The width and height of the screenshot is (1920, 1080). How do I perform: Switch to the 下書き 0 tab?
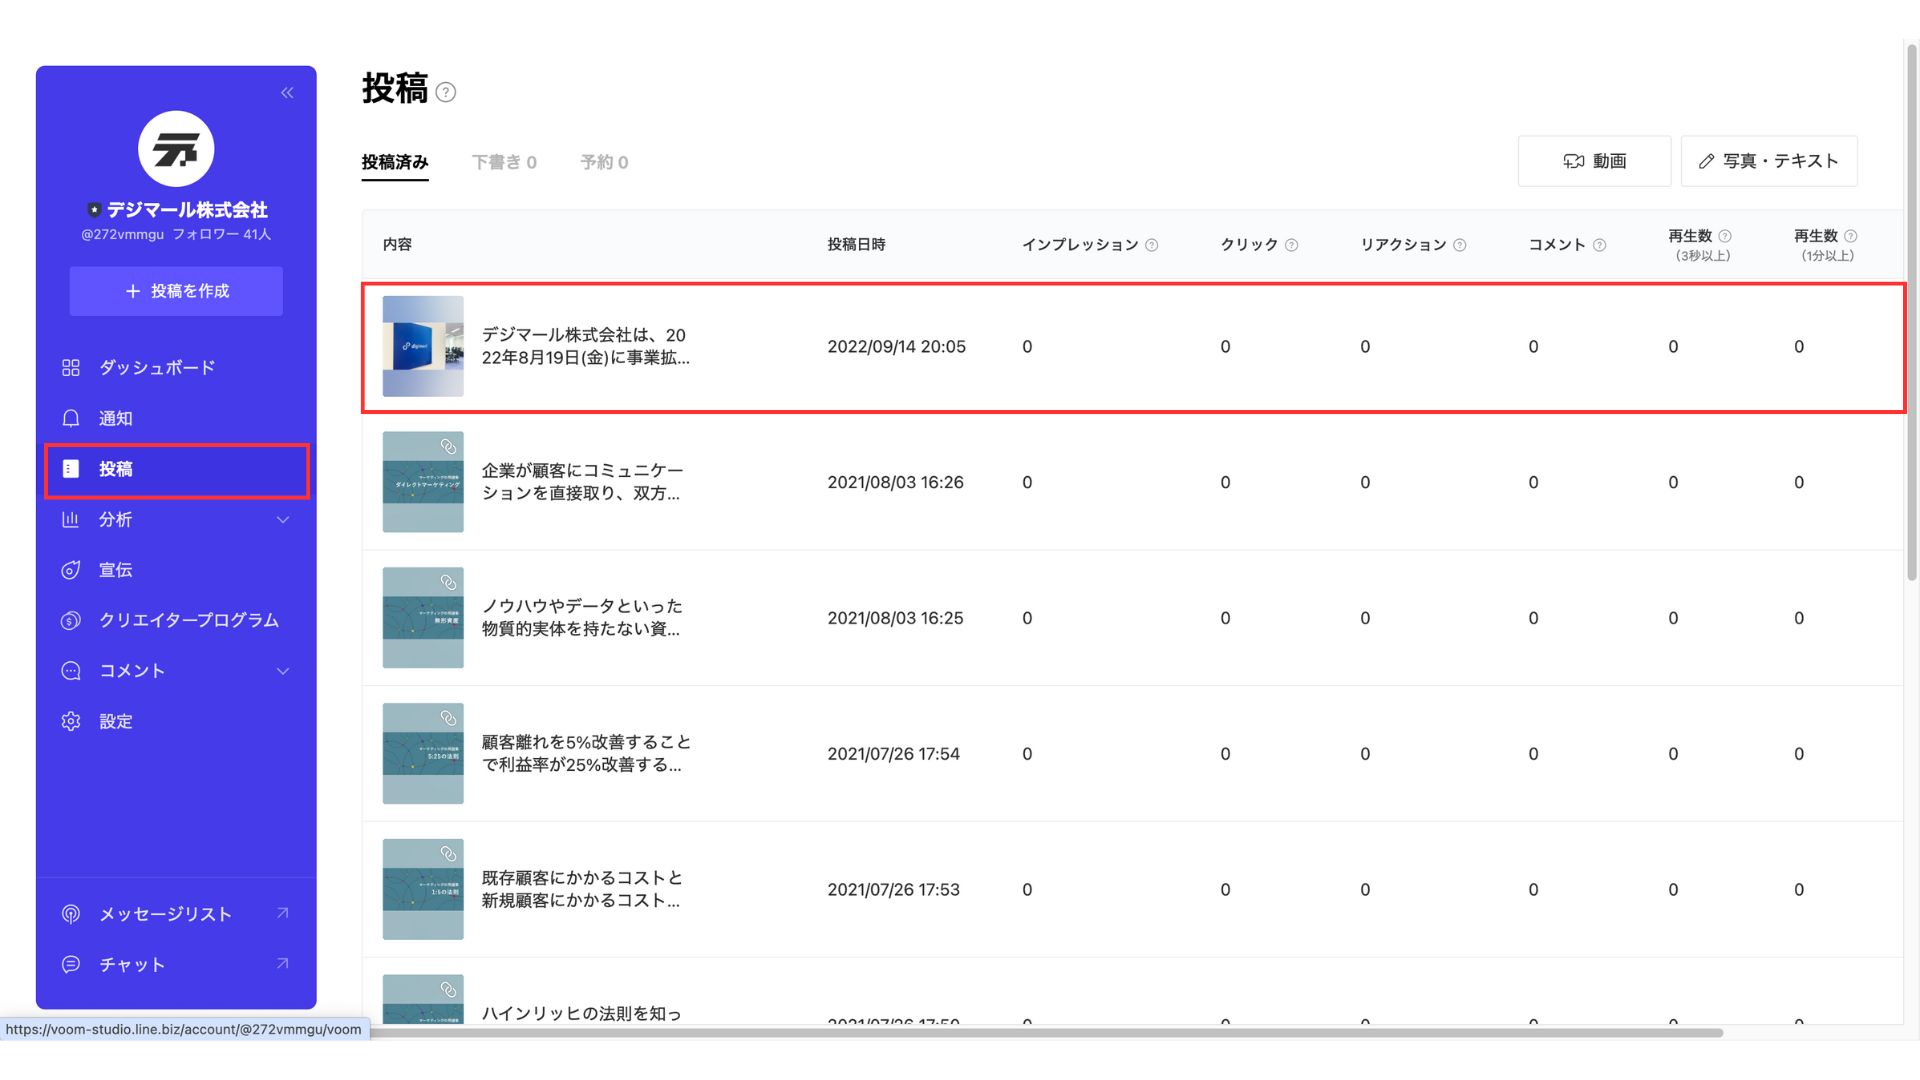point(504,162)
